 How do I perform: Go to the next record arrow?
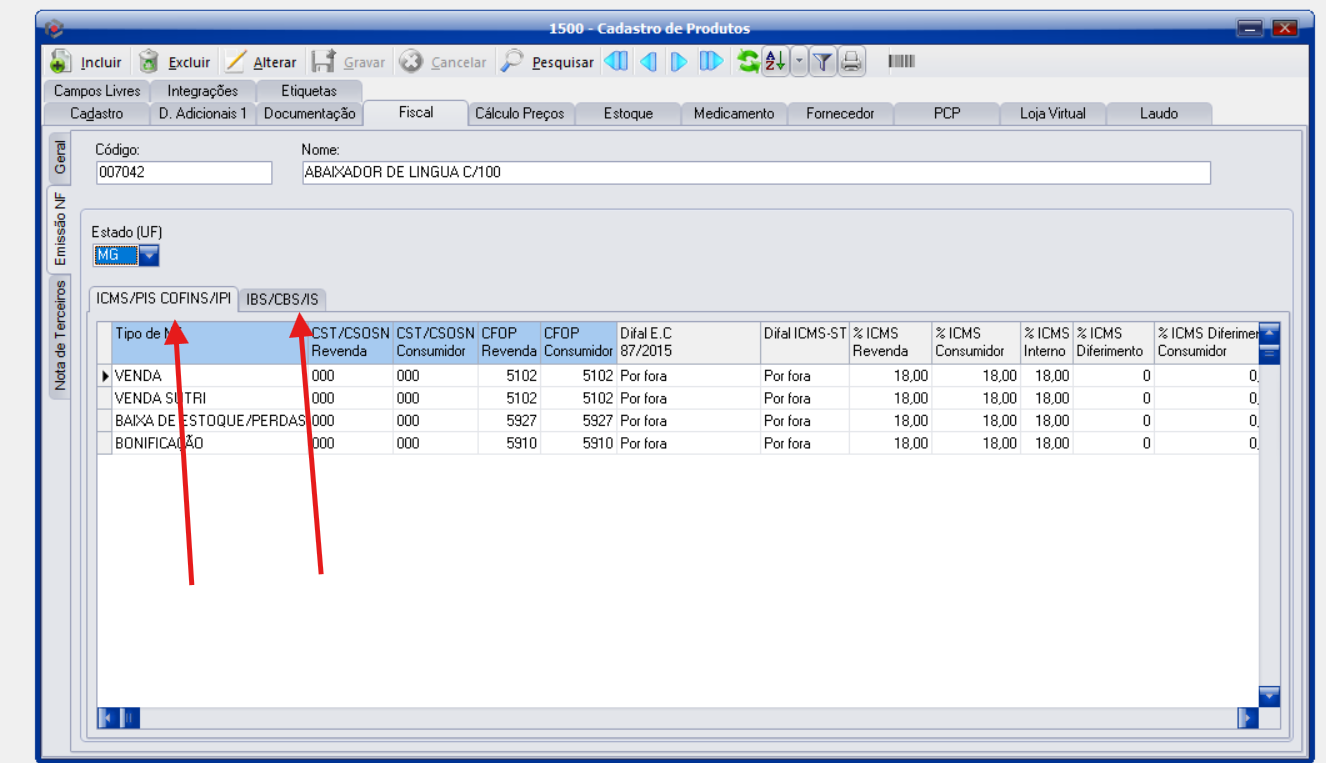pos(679,62)
